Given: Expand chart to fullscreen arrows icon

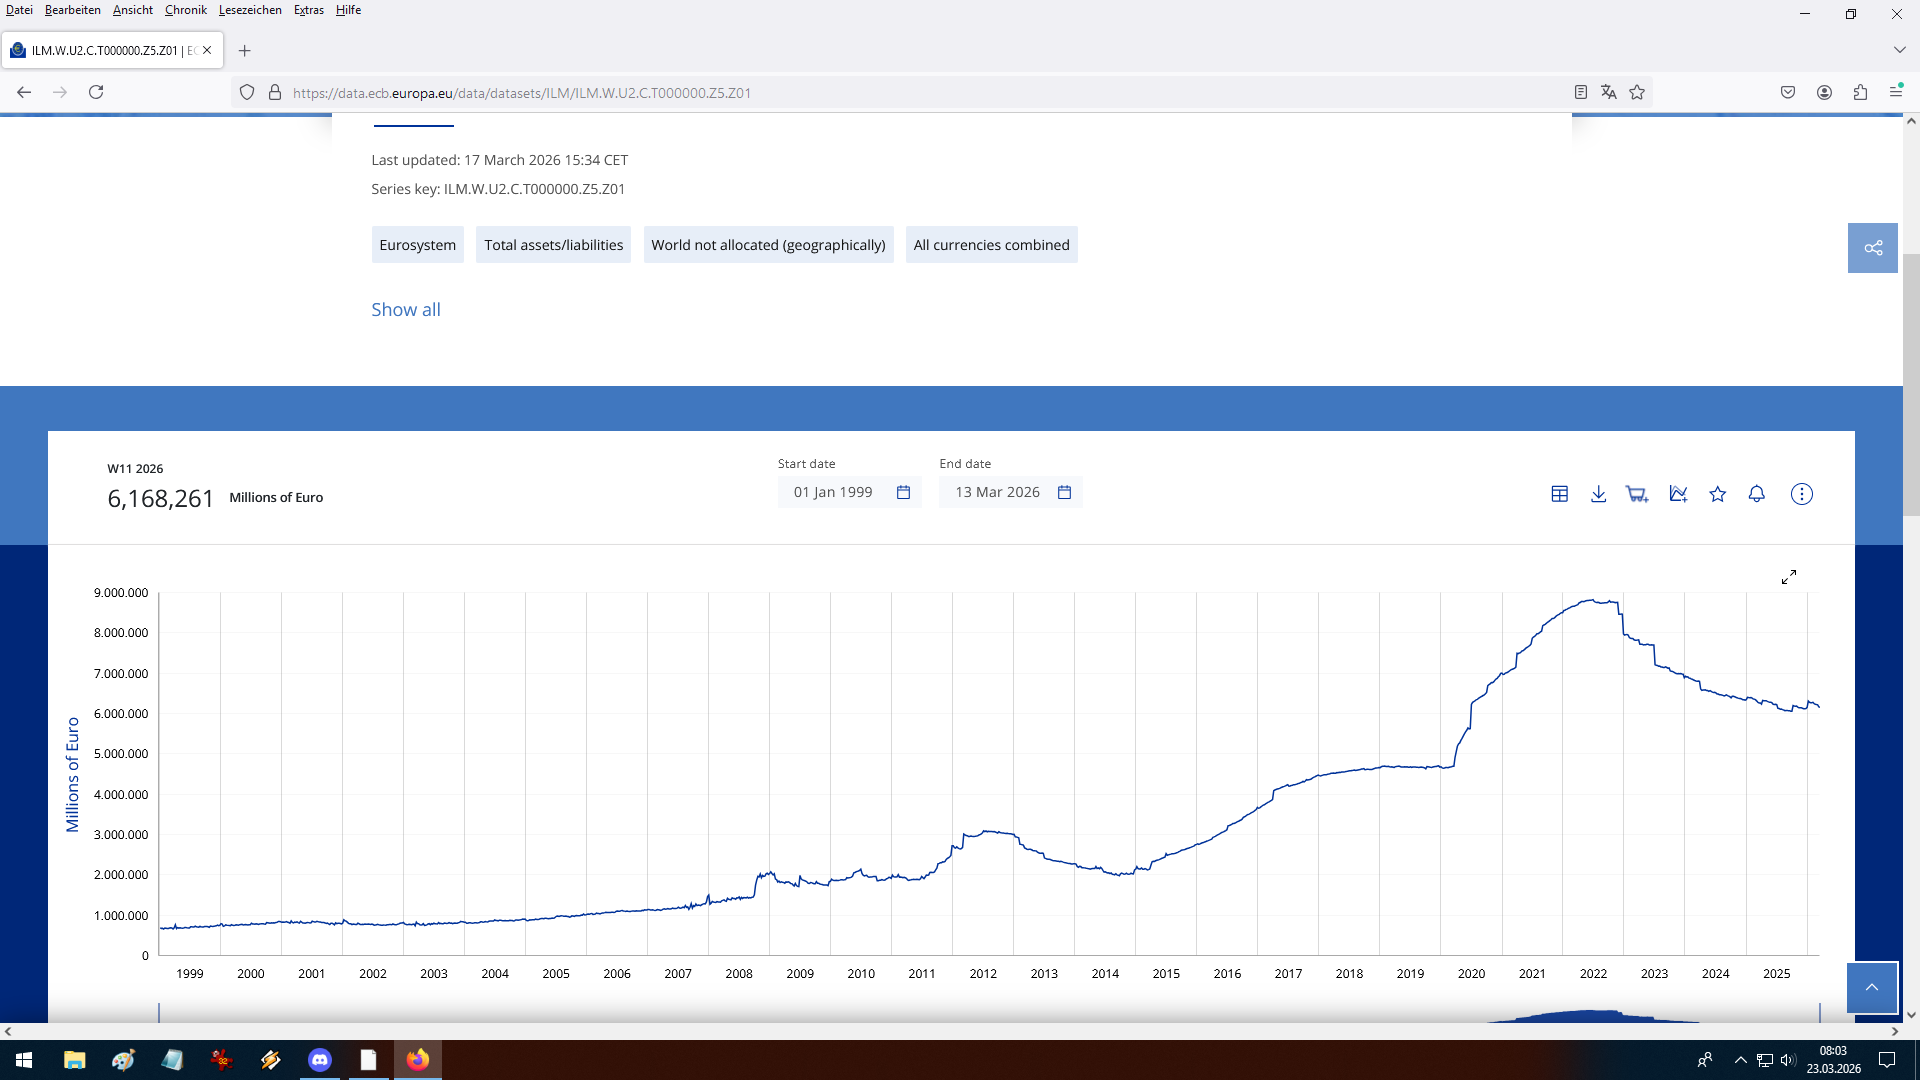Looking at the screenshot, I should (x=1789, y=577).
